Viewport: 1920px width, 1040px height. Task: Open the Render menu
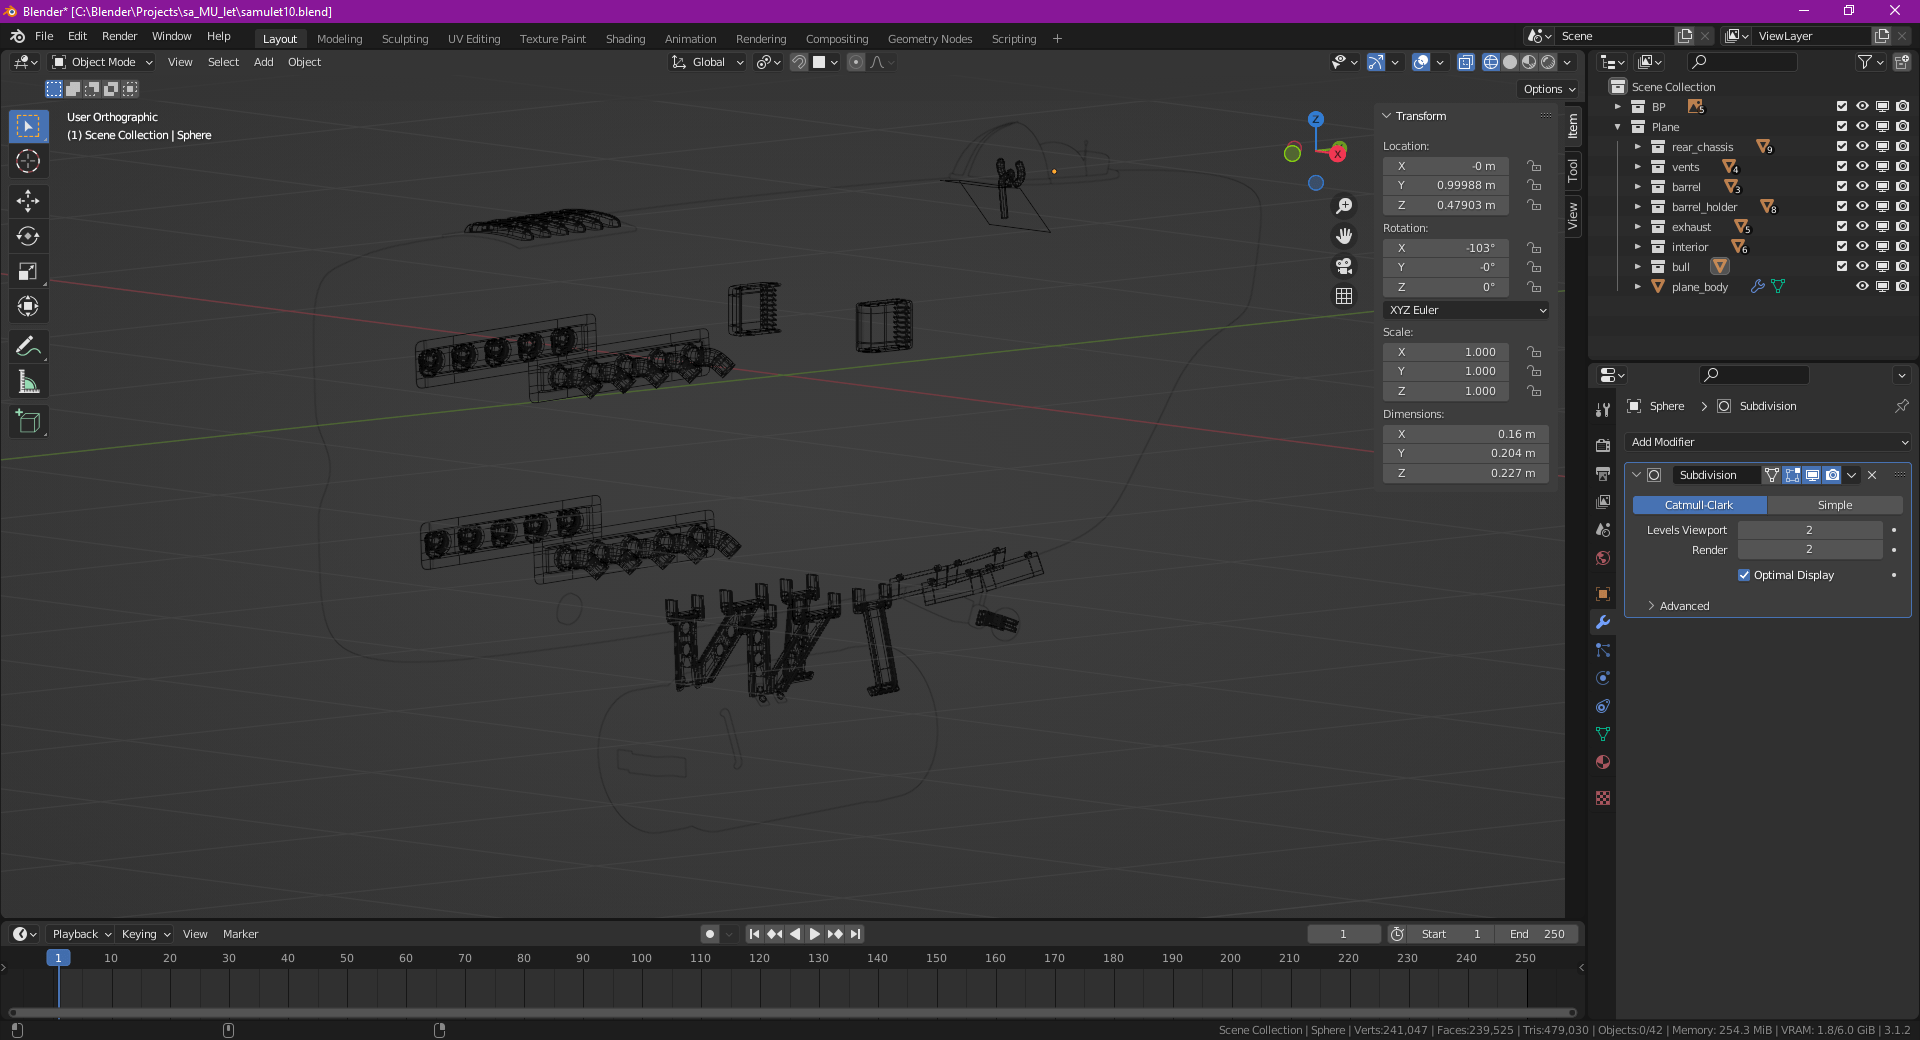pos(119,36)
